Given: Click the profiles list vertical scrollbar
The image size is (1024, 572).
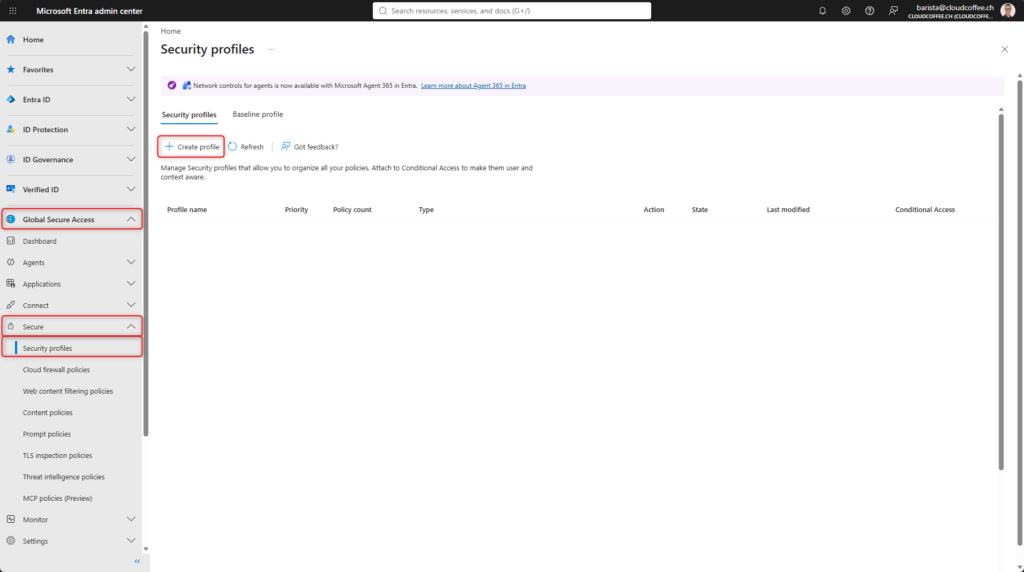Looking at the screenshot, I should click(1000, 292).
